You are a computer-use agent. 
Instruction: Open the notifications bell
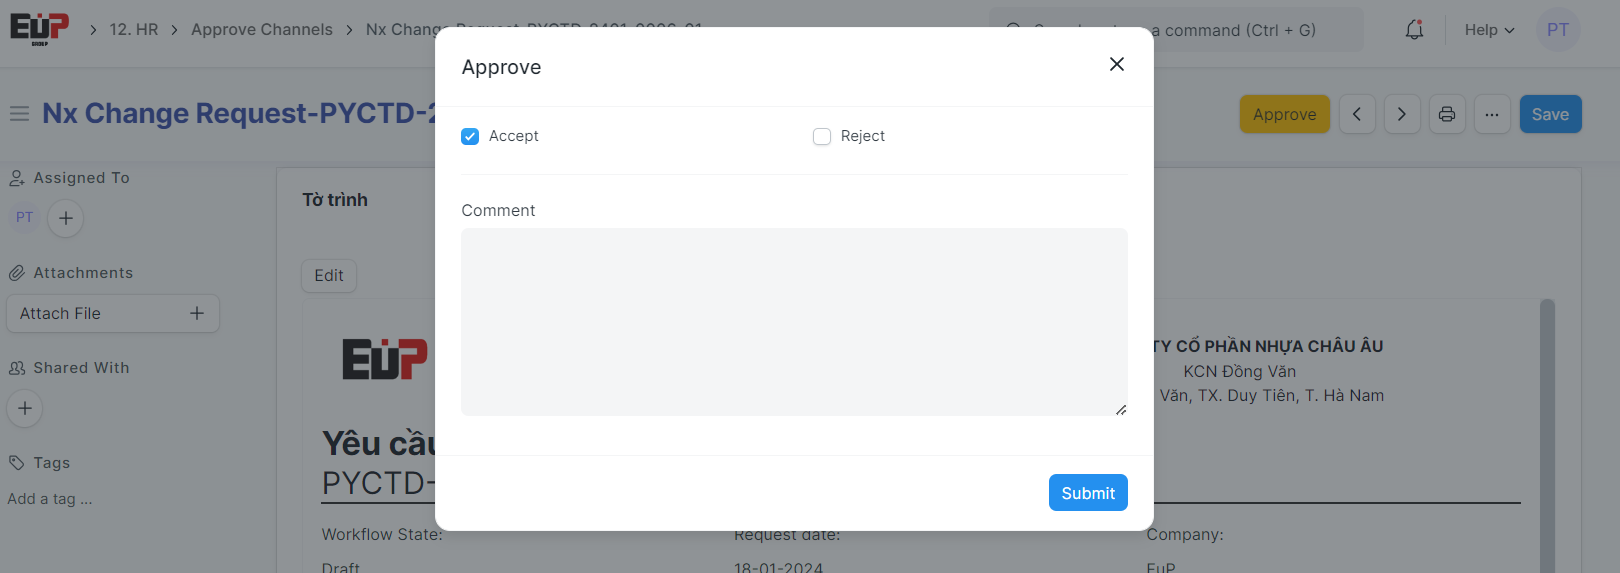(x=1414, y=30)
